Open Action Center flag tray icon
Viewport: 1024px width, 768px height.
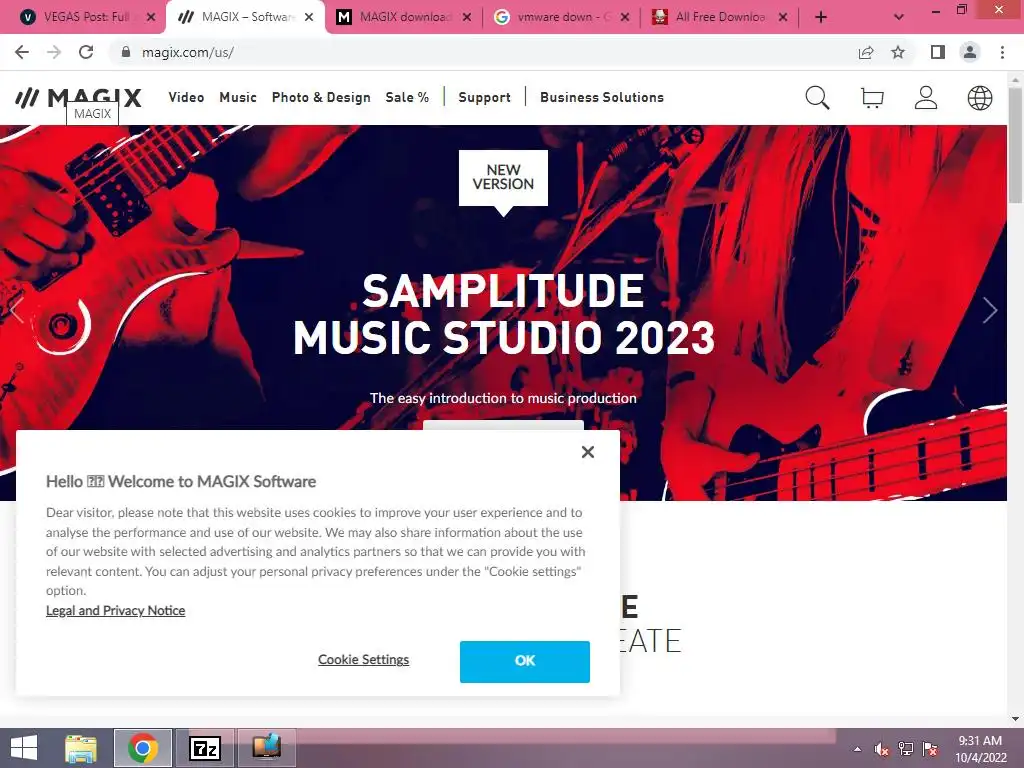click(x=930, y=749)
